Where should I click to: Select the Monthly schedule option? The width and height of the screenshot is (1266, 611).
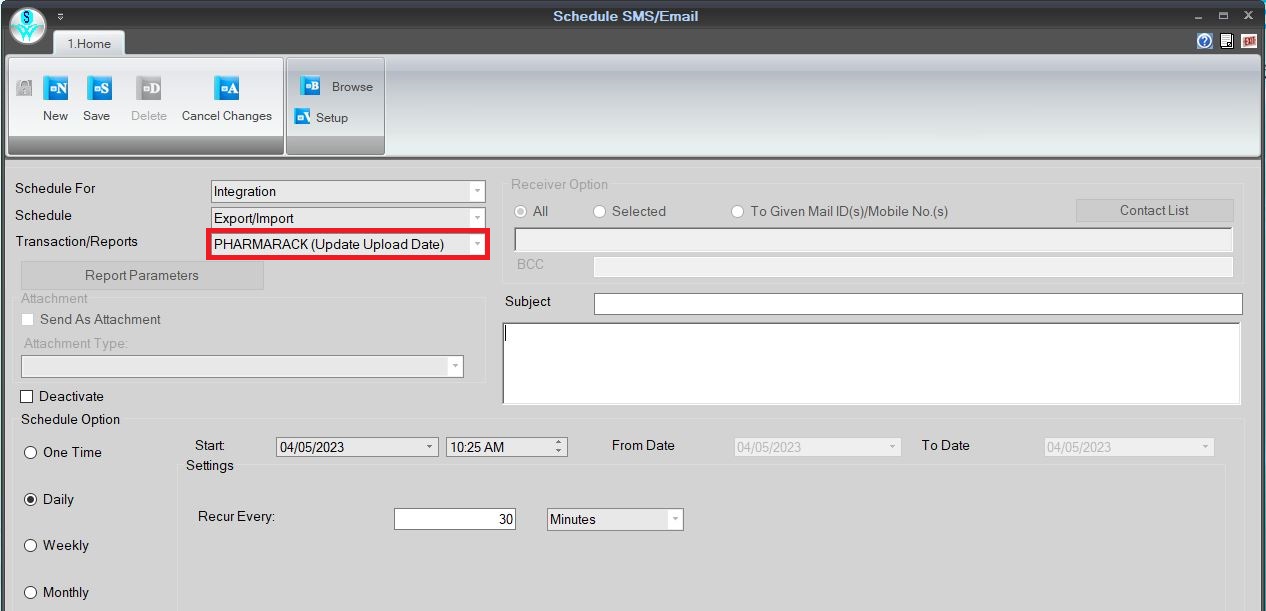coord(30,593)
